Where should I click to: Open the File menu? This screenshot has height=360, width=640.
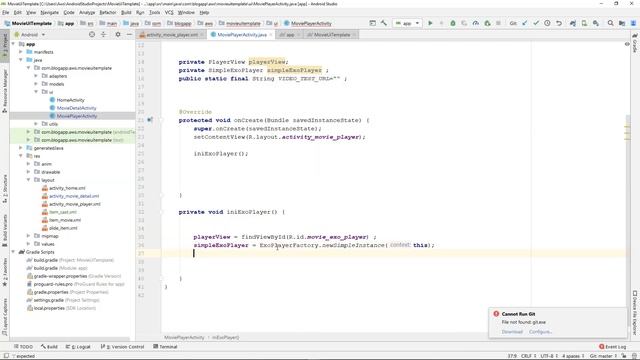click(6, 13)
